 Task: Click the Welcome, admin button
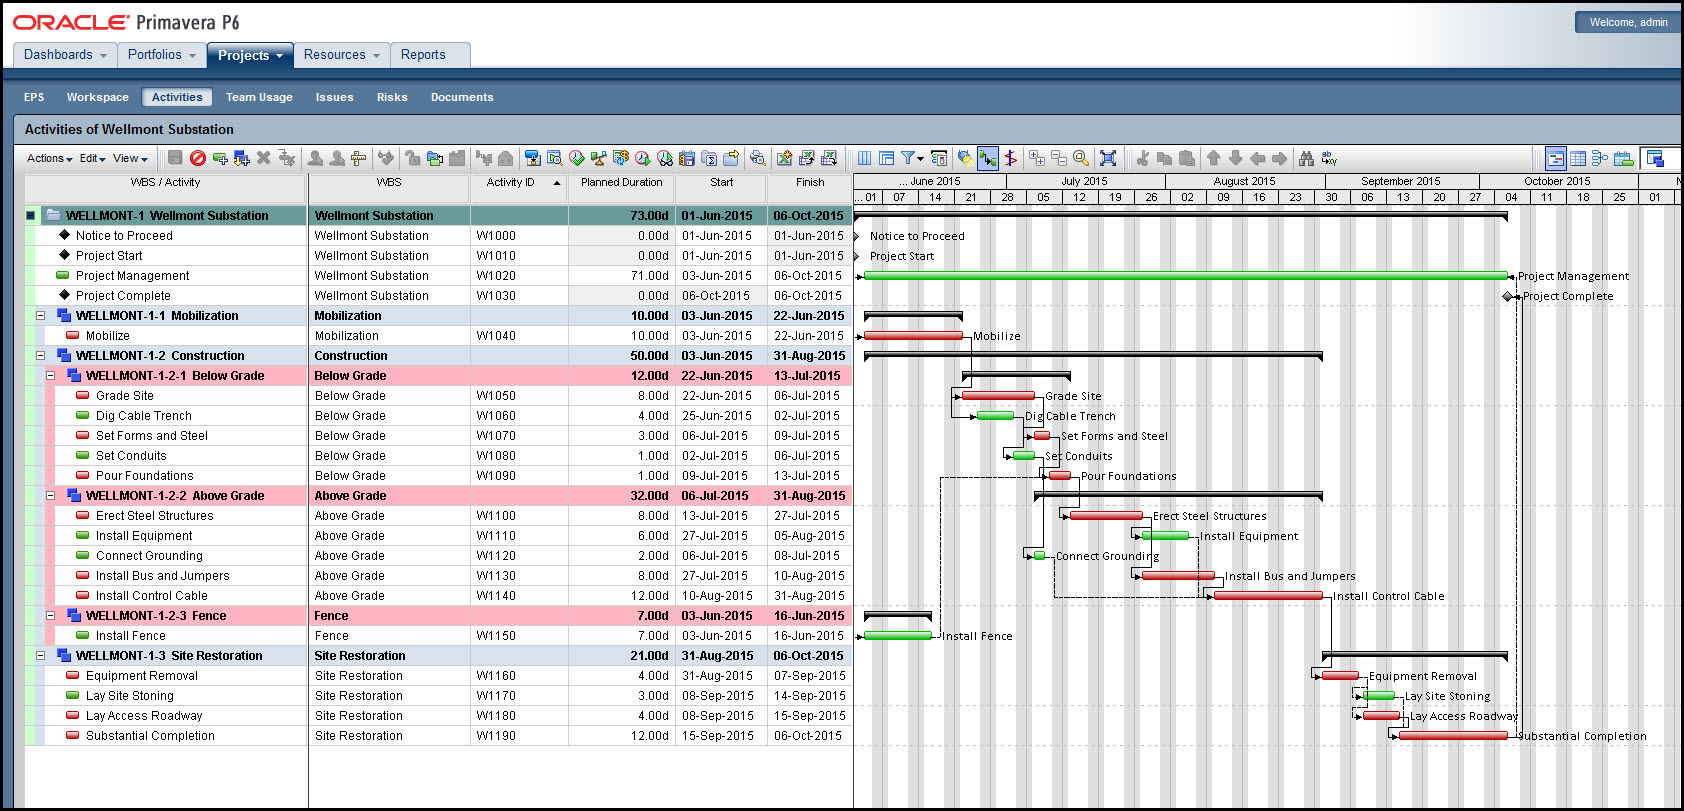[1628, 22]
